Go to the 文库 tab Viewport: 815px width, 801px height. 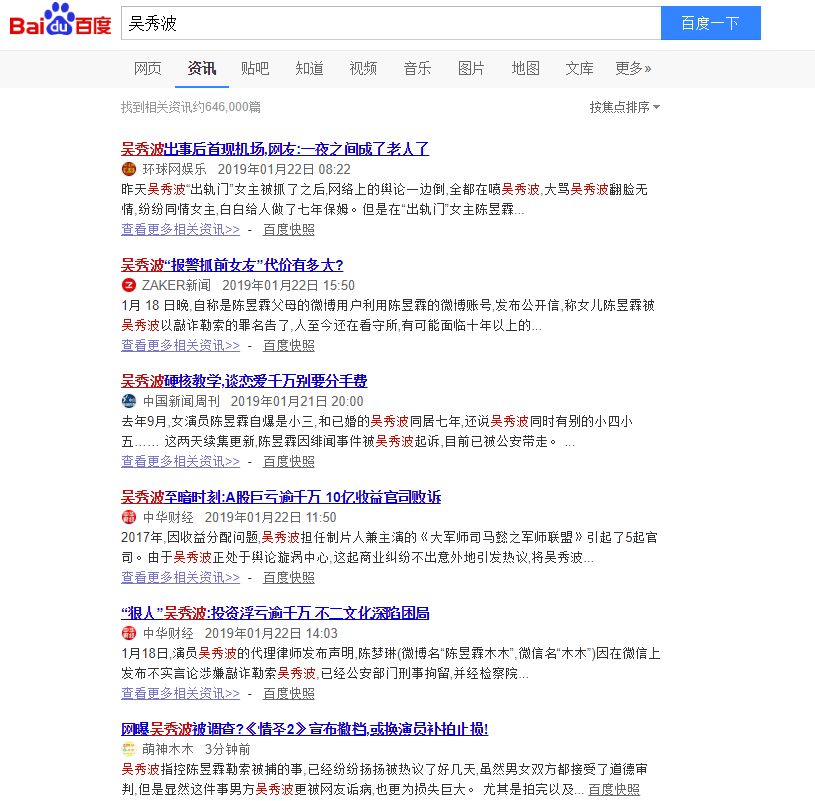click(580, 68)
